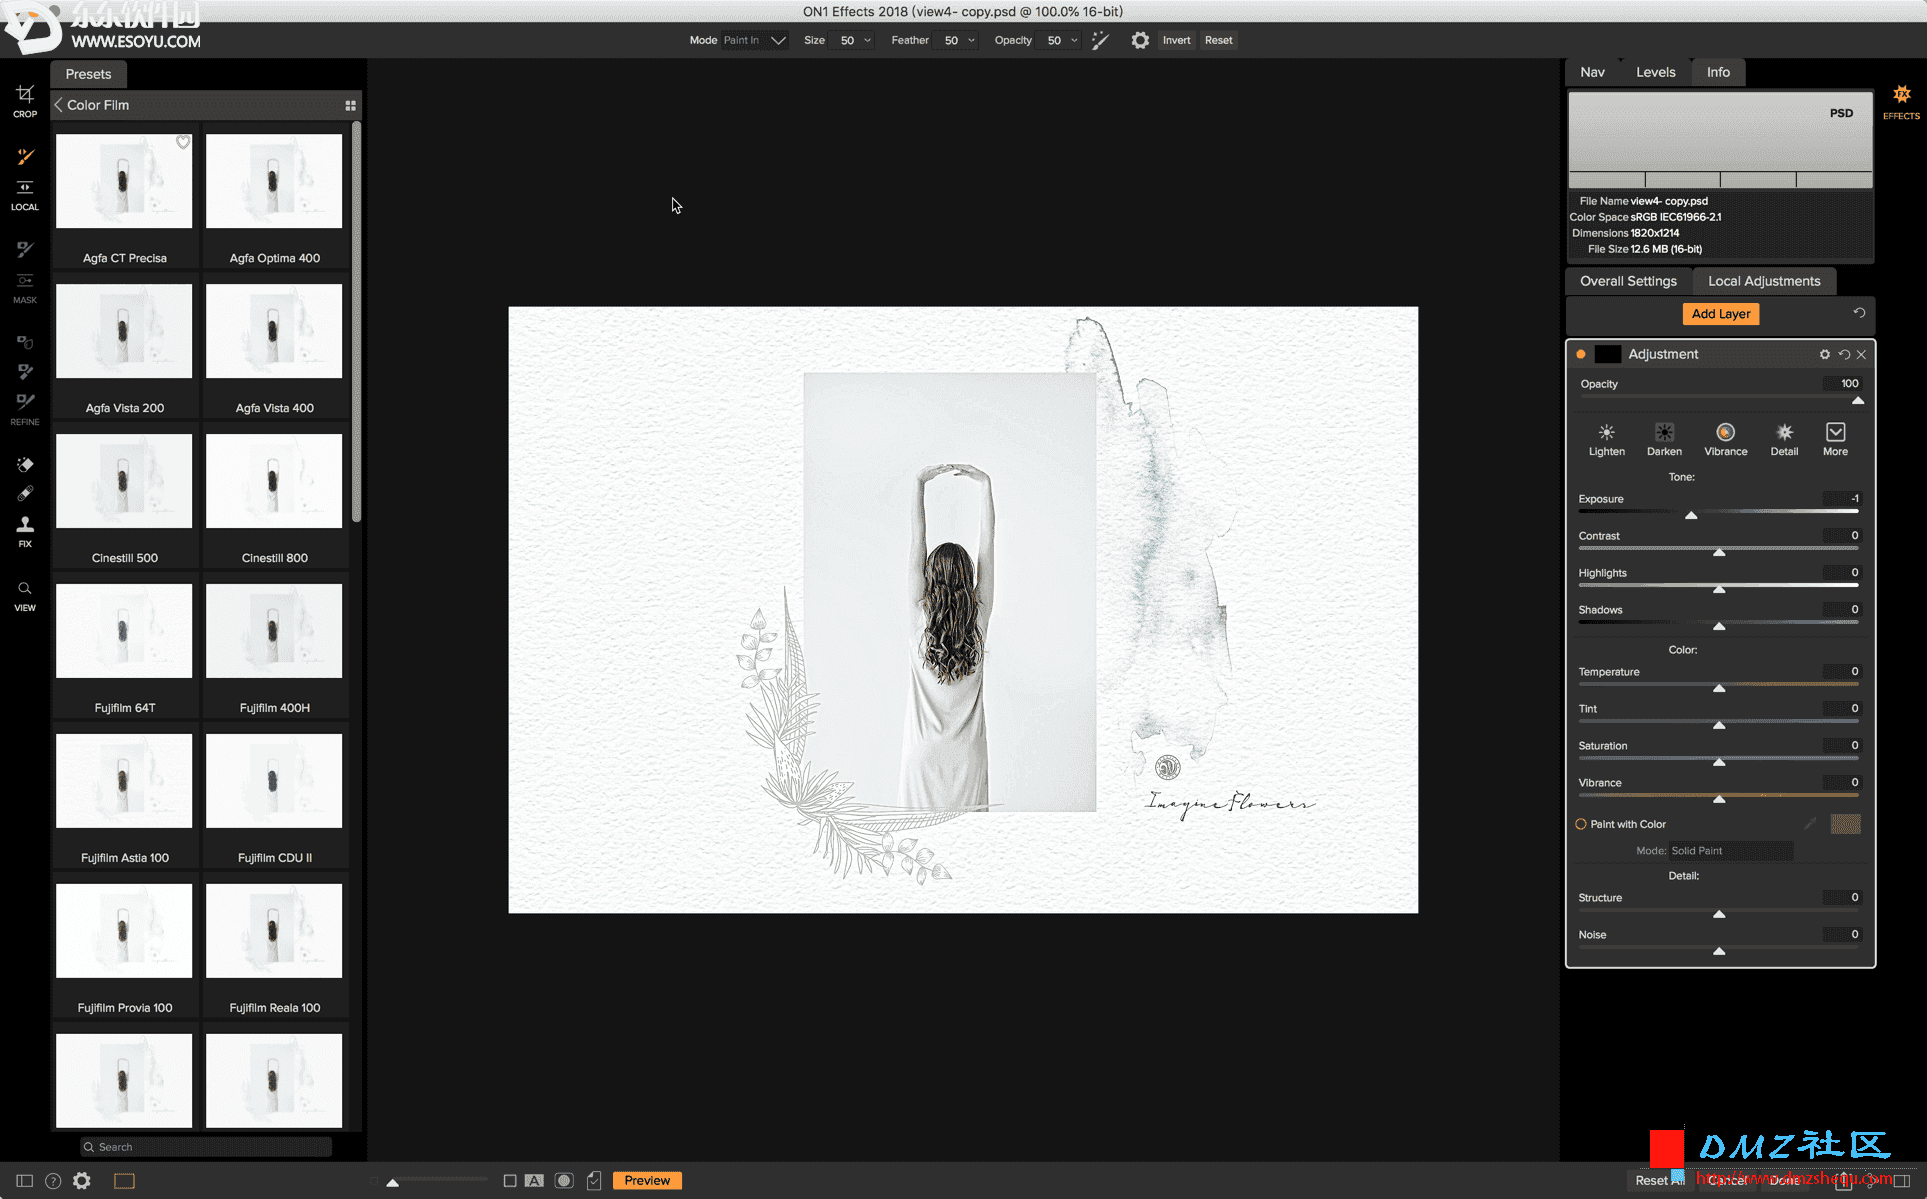Viewport: 1927px width, 1199px height.
Task: Toggle clipping A overlay icon
Action: (534, 1181)
